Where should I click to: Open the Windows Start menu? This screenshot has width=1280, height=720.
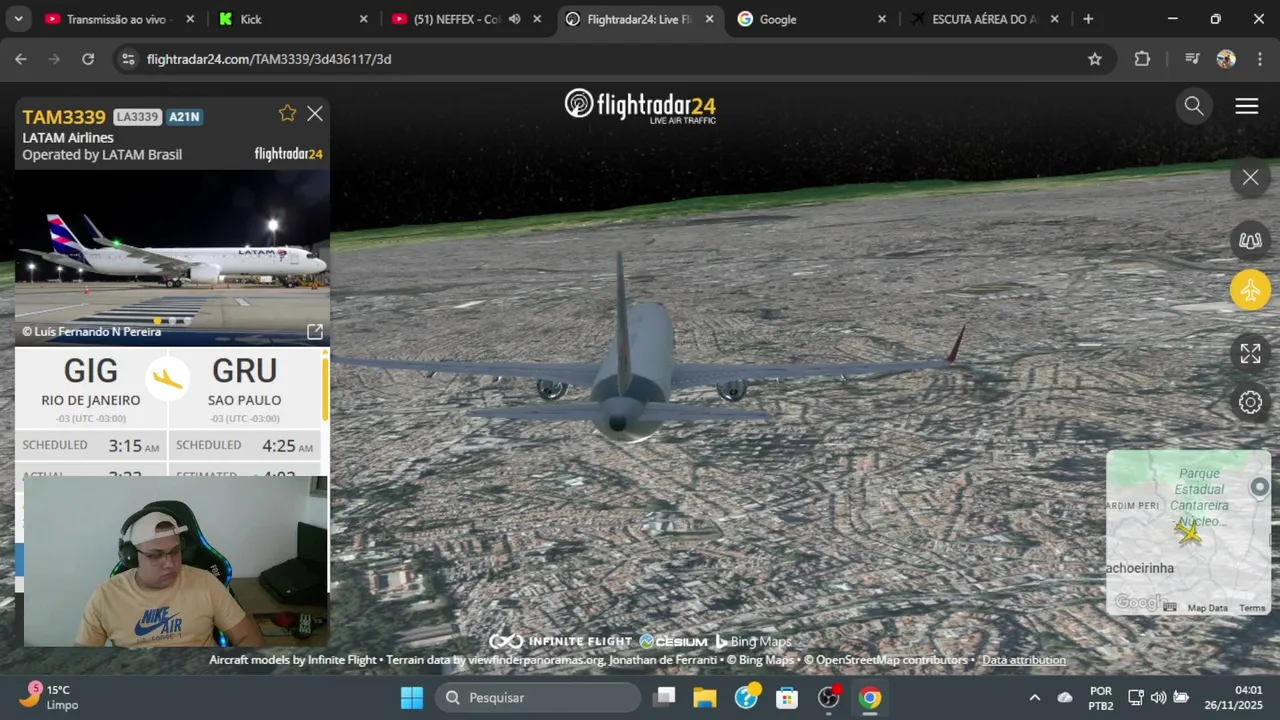(412, 697)
